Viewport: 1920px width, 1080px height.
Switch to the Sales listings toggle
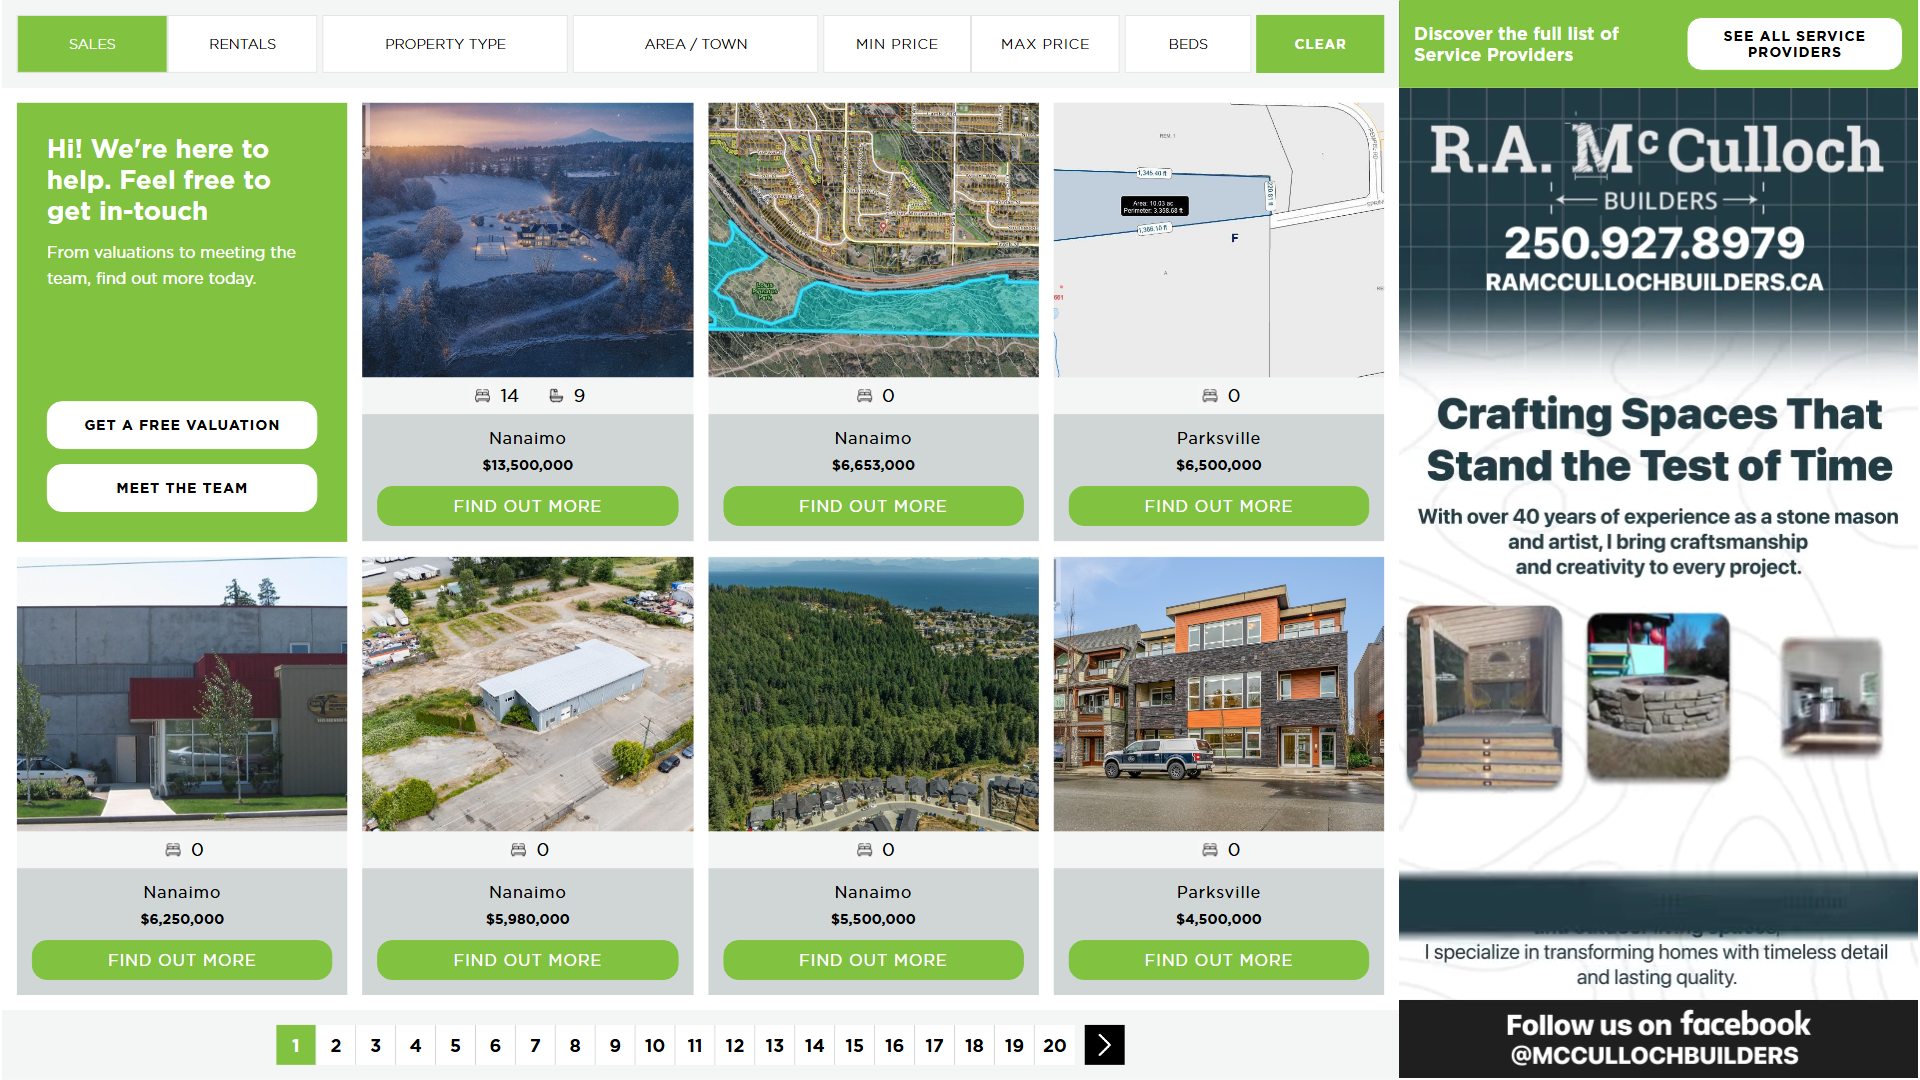(92, 44)
